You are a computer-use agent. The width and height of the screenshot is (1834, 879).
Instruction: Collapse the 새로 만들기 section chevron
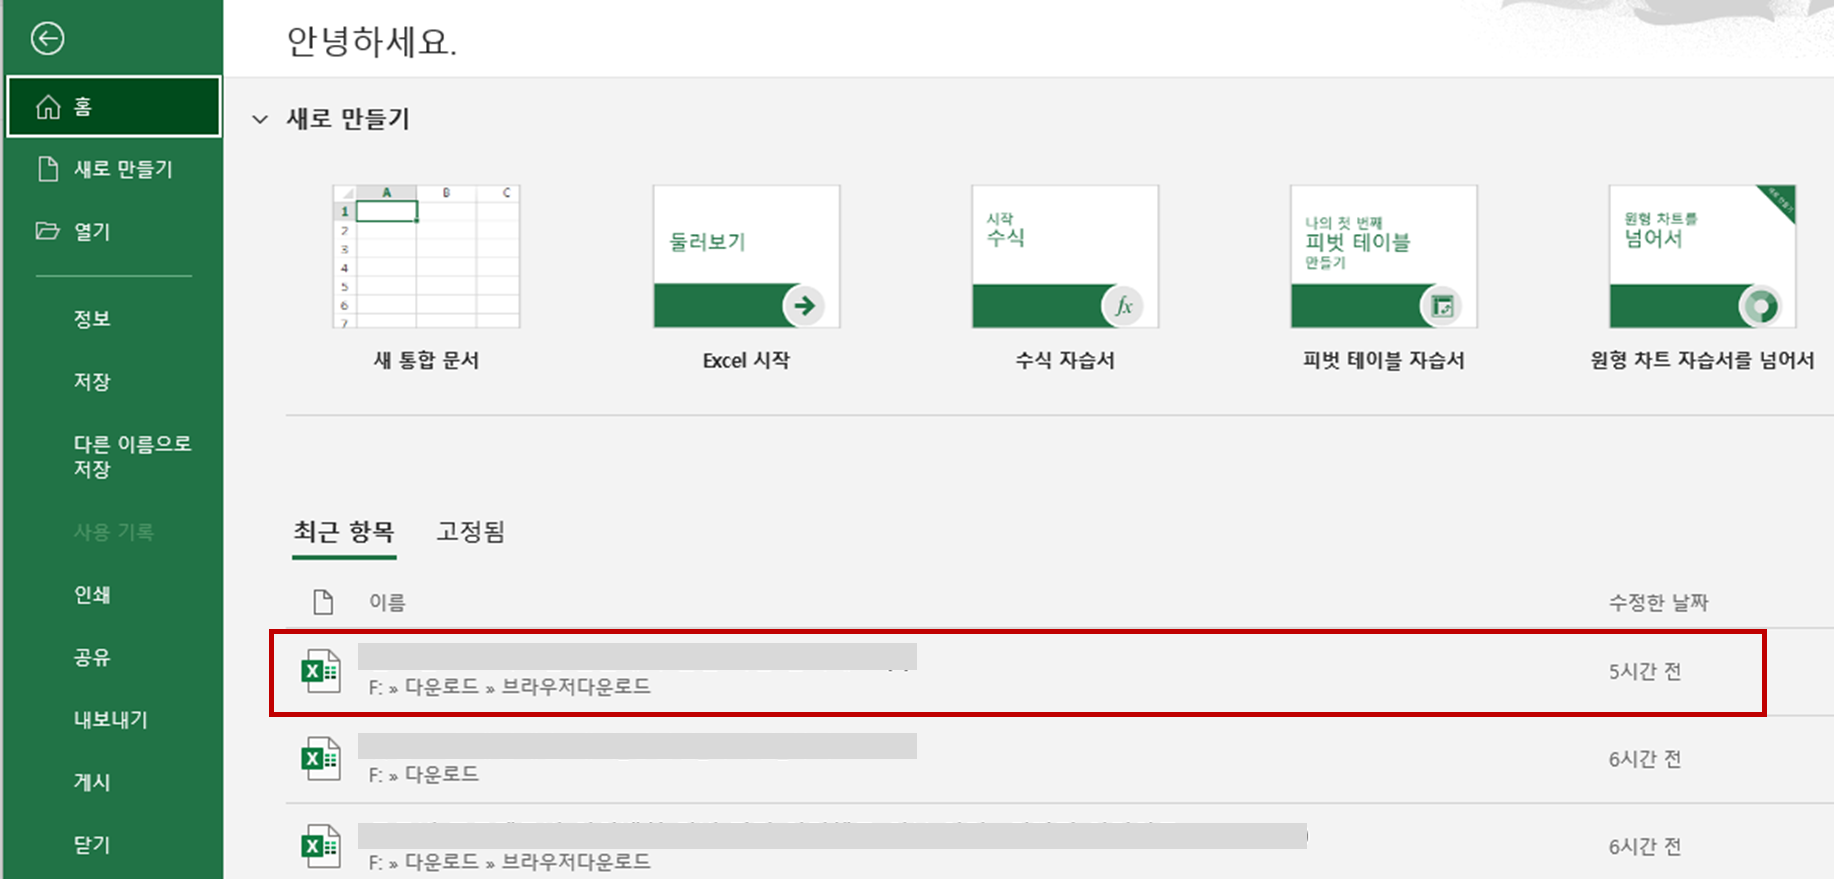pos(260,119)
